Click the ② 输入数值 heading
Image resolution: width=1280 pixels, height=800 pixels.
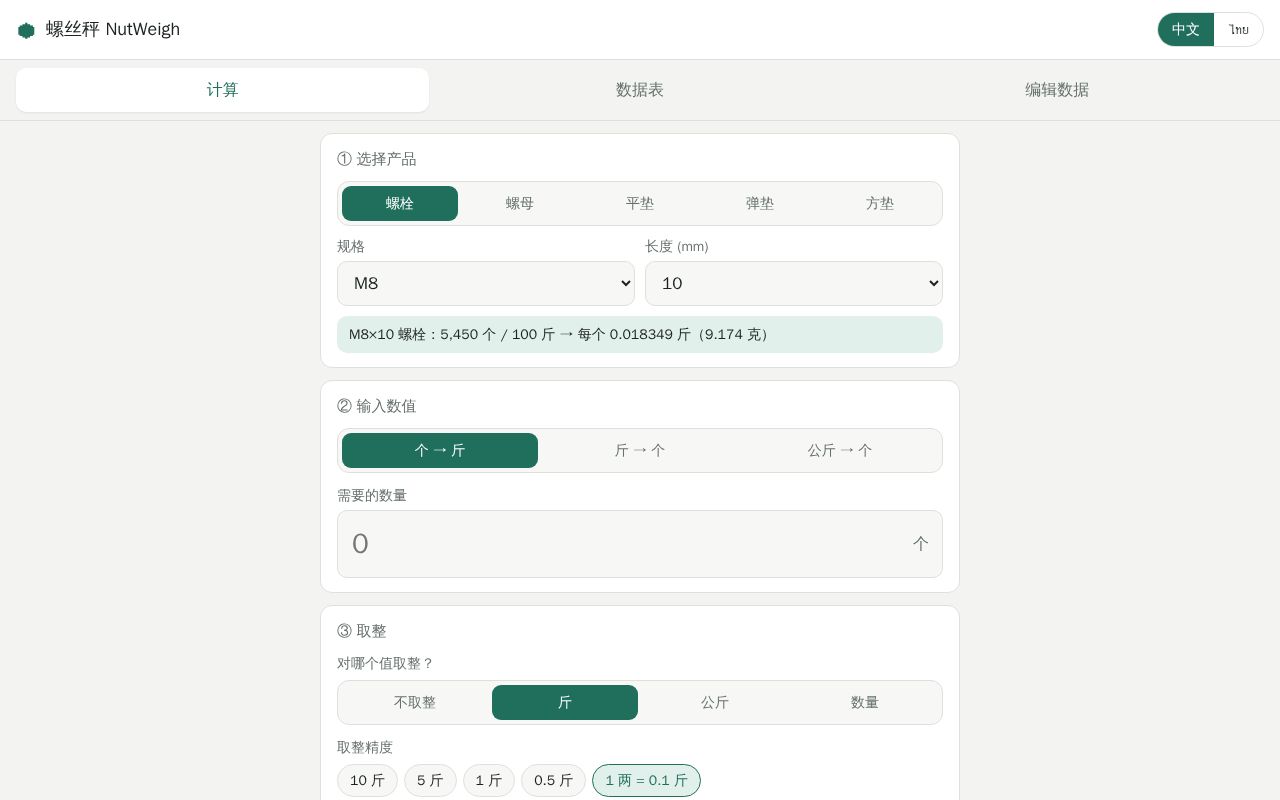pyautogui.click(x=377, y=406)
